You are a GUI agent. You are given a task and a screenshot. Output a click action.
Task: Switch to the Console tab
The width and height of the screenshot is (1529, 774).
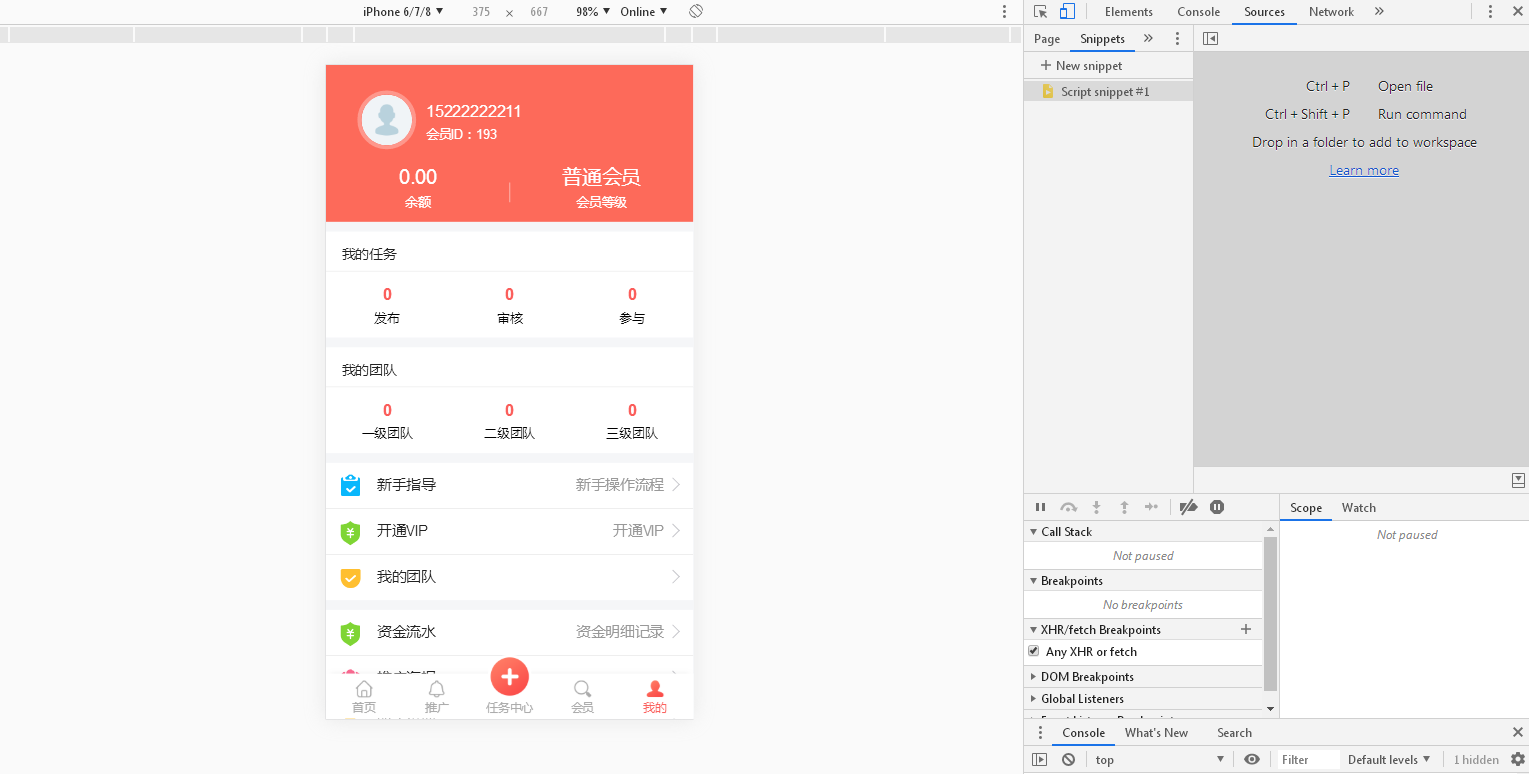tap(1083, 732)
